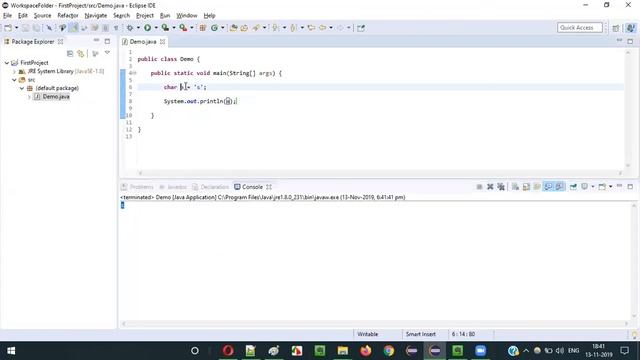Click the Run External Tools icon
This screenshot has width=640, height=360.
[183, 28]
